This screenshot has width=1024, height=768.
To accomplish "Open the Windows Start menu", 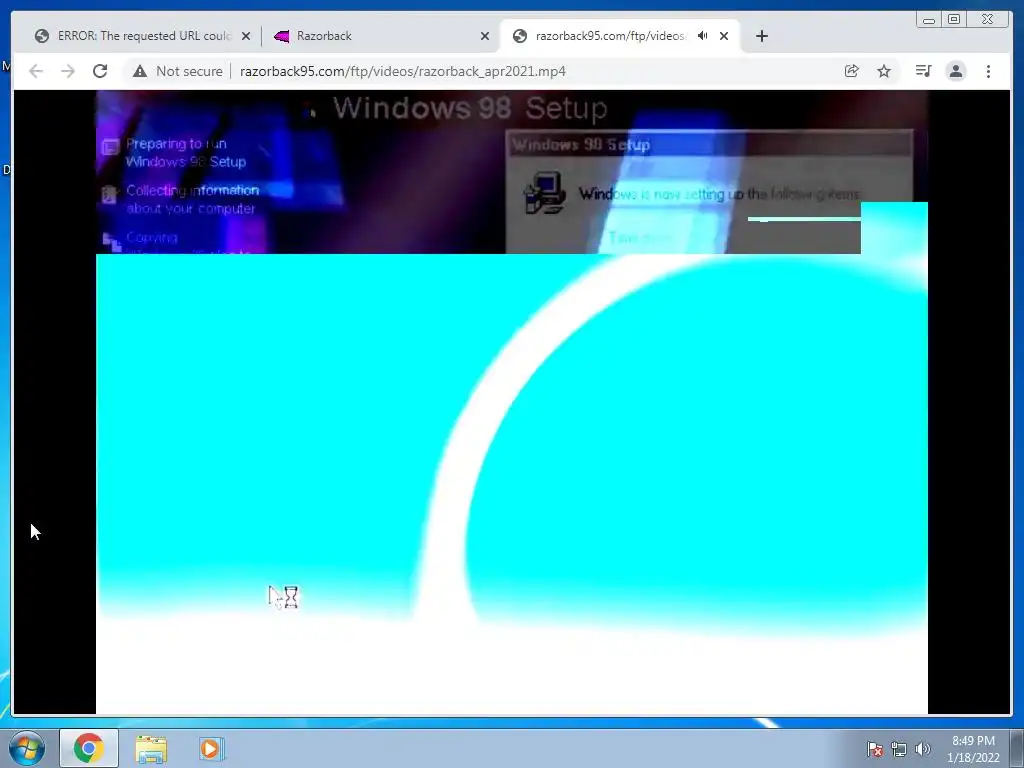I will pyautogui.click(x=27, y=748).
